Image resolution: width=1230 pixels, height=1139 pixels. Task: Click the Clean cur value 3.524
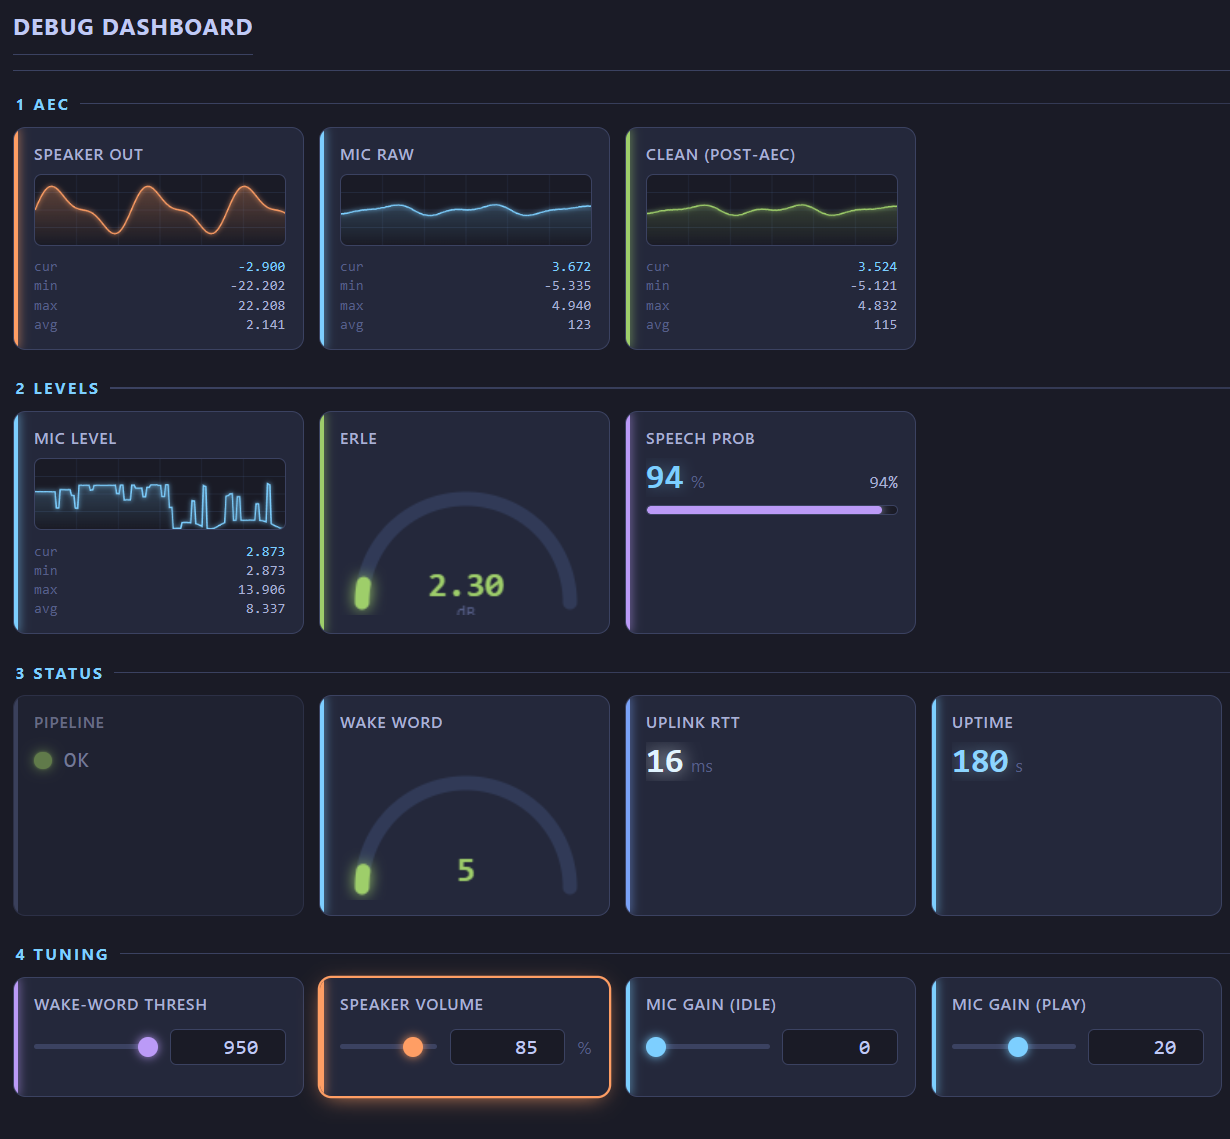[x=877, y=266]
